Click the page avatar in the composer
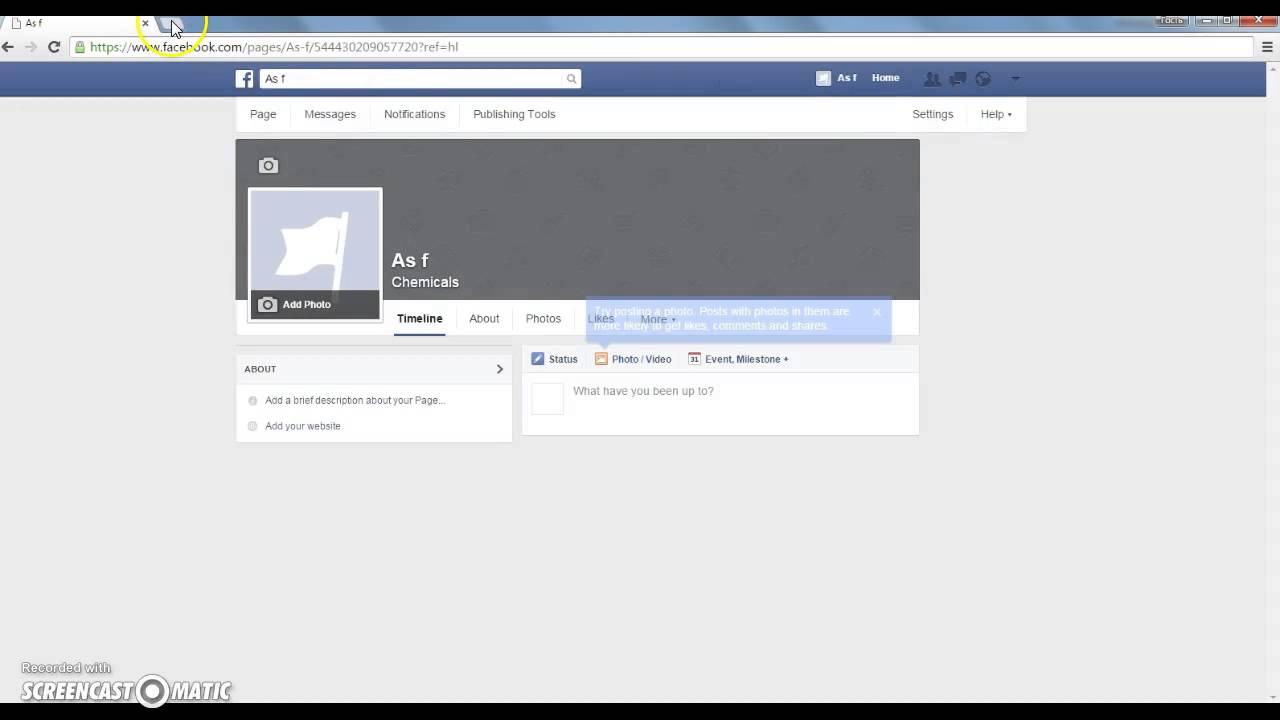Screen dimensions: 1280x720 pyautogui.click(x=547, y=398)
